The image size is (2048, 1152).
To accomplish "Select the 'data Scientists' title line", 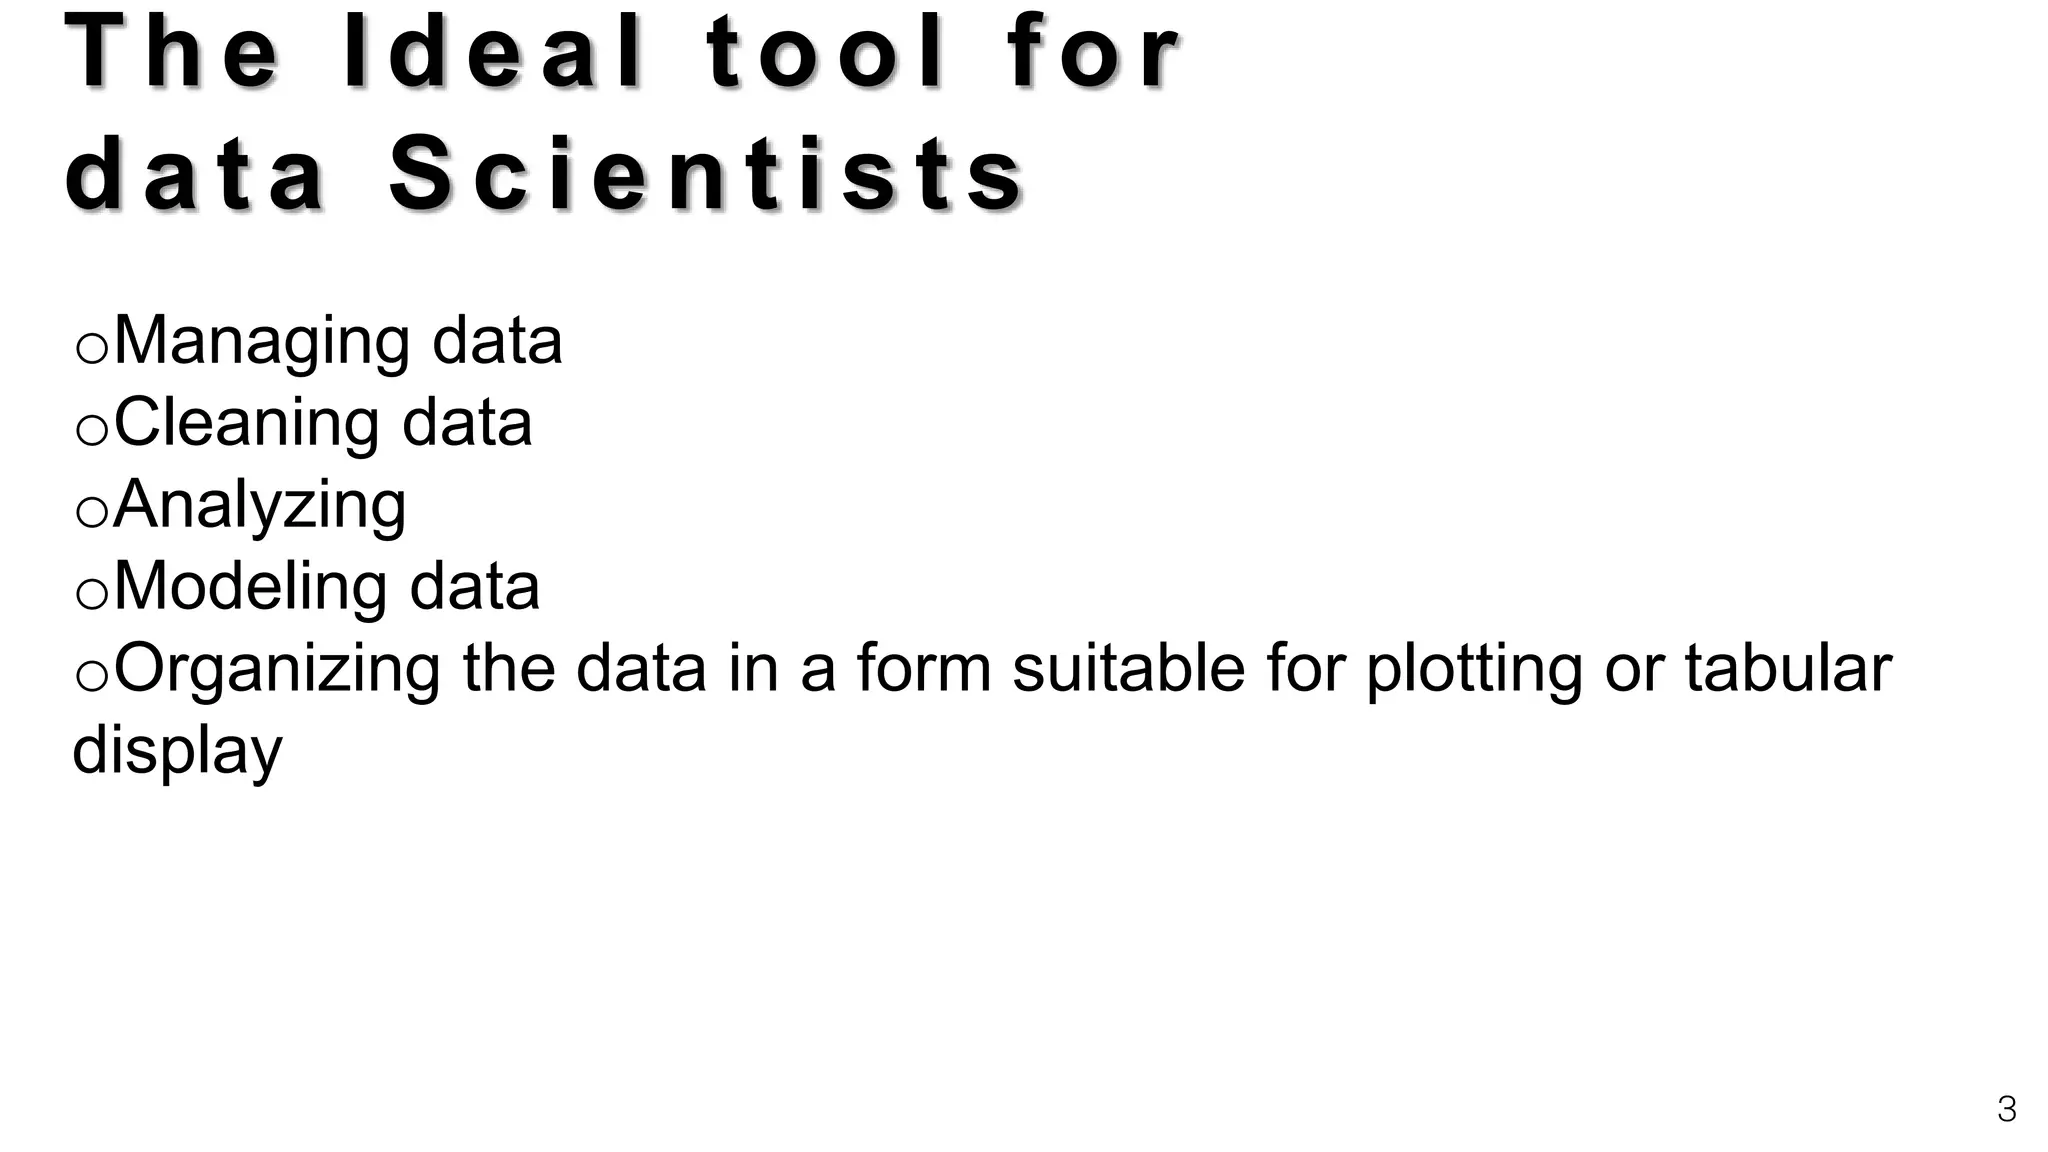I will coord(543,173).
